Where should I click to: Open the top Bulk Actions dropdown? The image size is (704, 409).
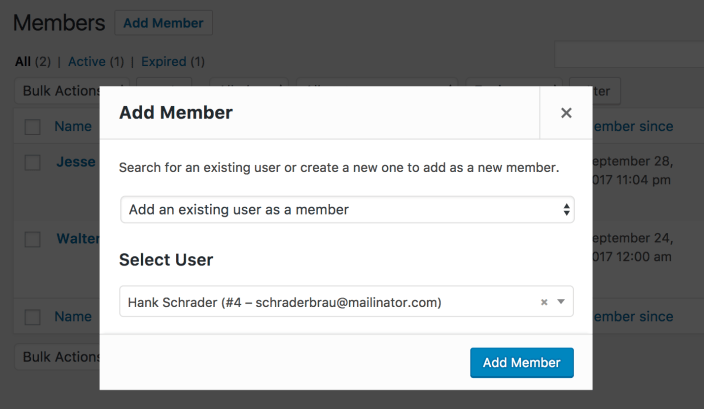coord(60,91)
